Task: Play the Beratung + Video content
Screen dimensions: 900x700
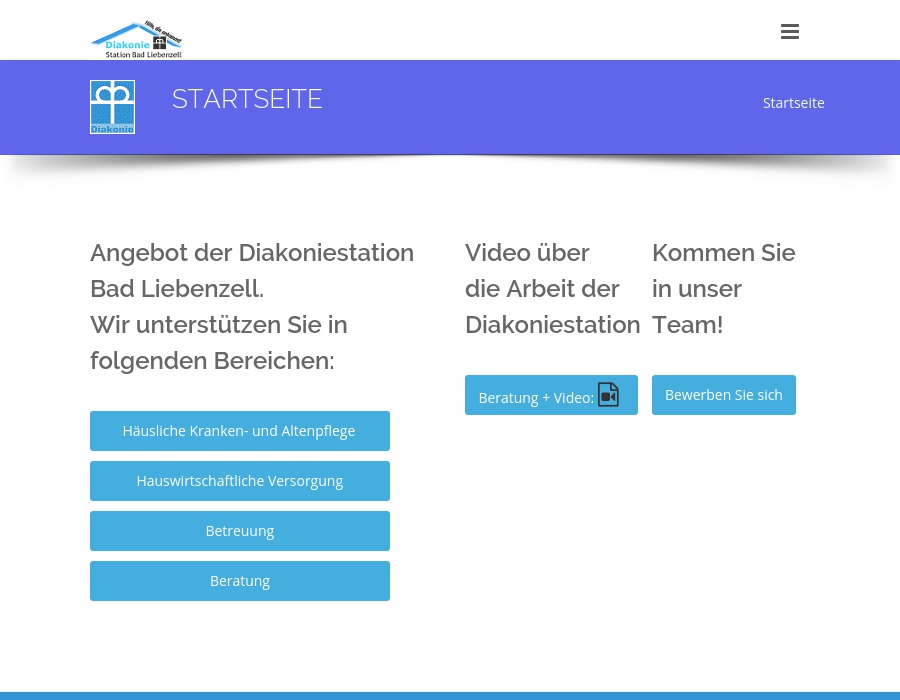Action: click(x=551, y=395)
